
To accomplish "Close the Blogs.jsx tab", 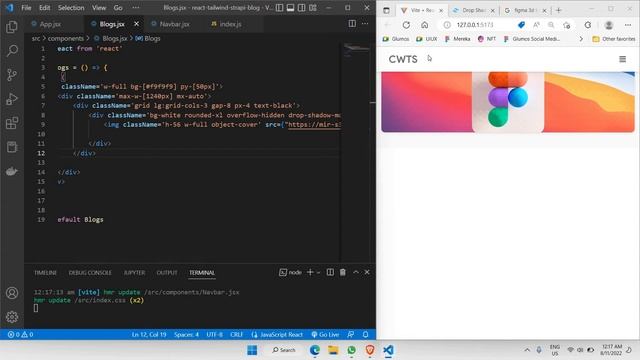I will (x=136, y=24).
